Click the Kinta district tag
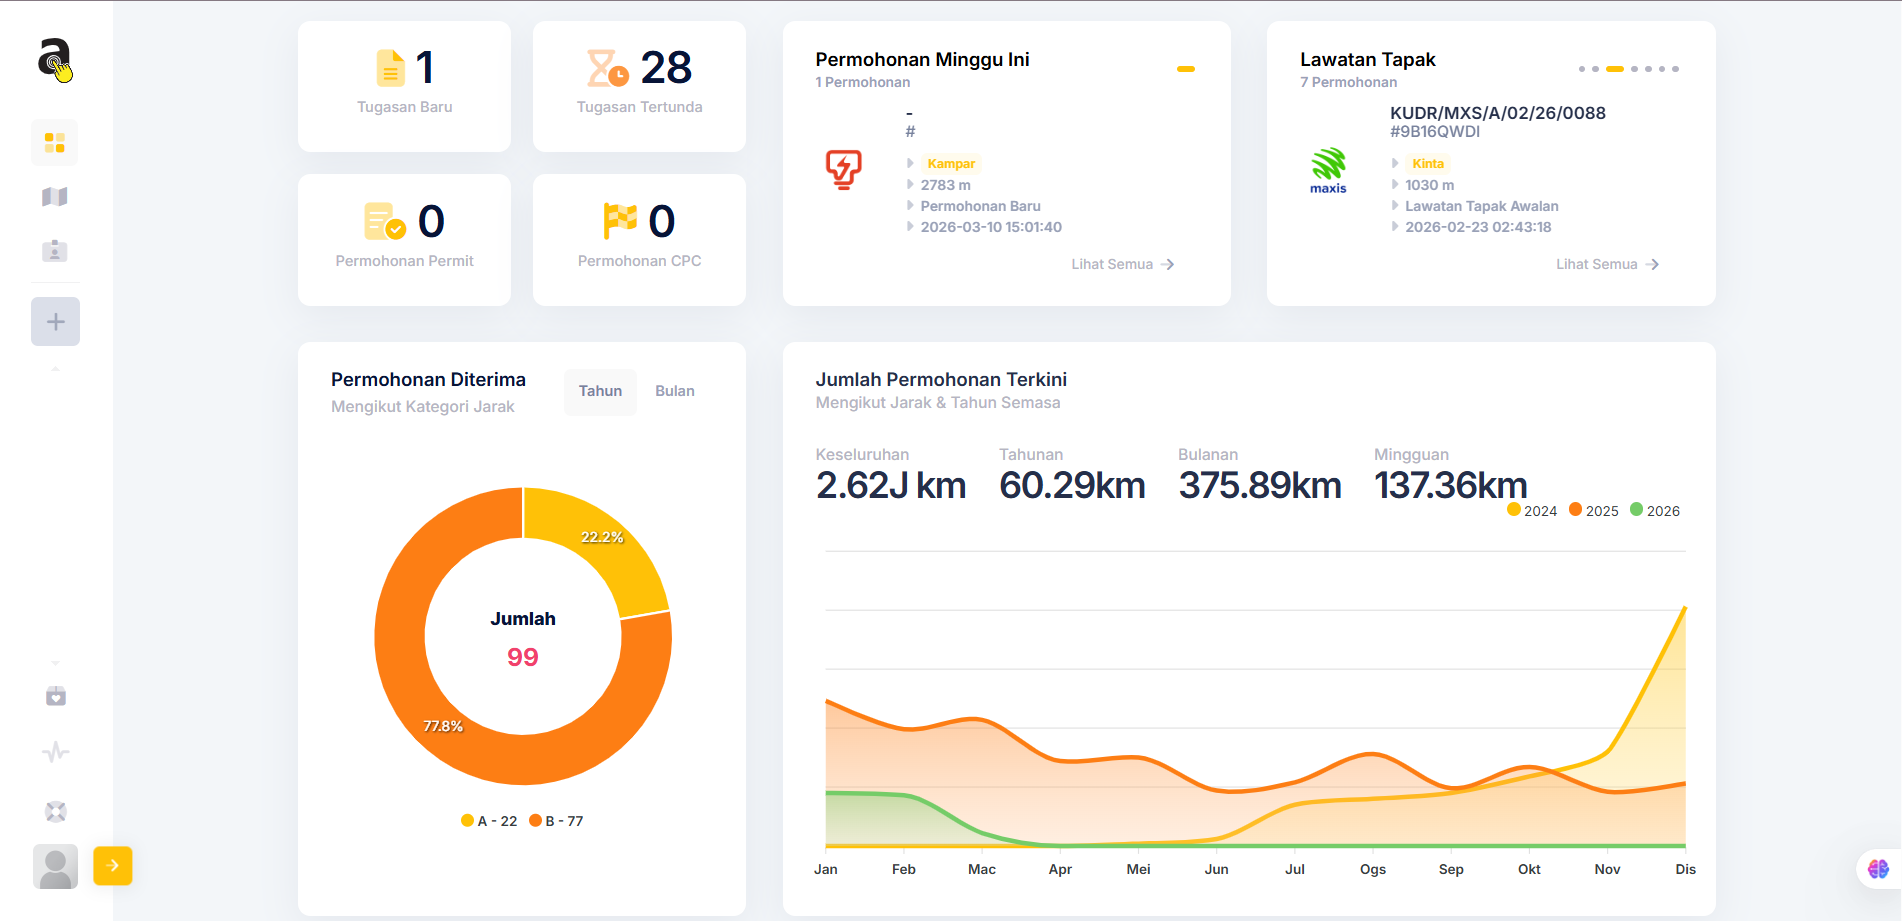1902x921 pixels. tap(1428, 164)
